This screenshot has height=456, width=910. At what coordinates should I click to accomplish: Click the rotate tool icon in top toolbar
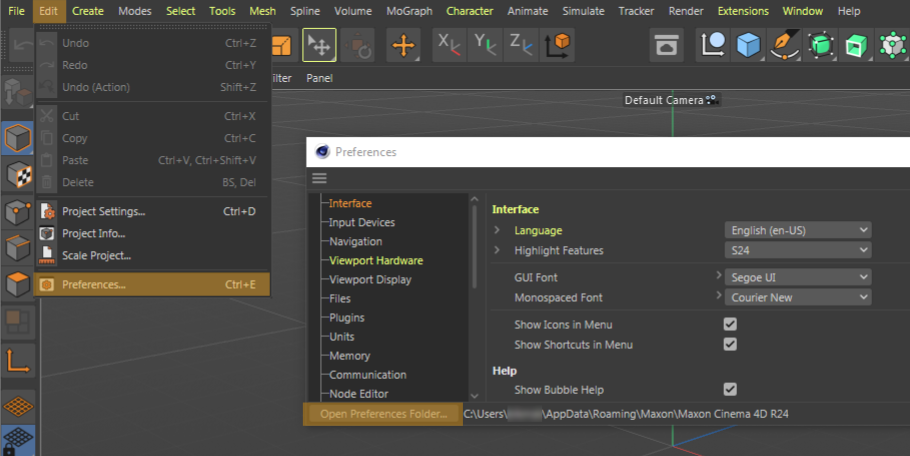[358, 45]
